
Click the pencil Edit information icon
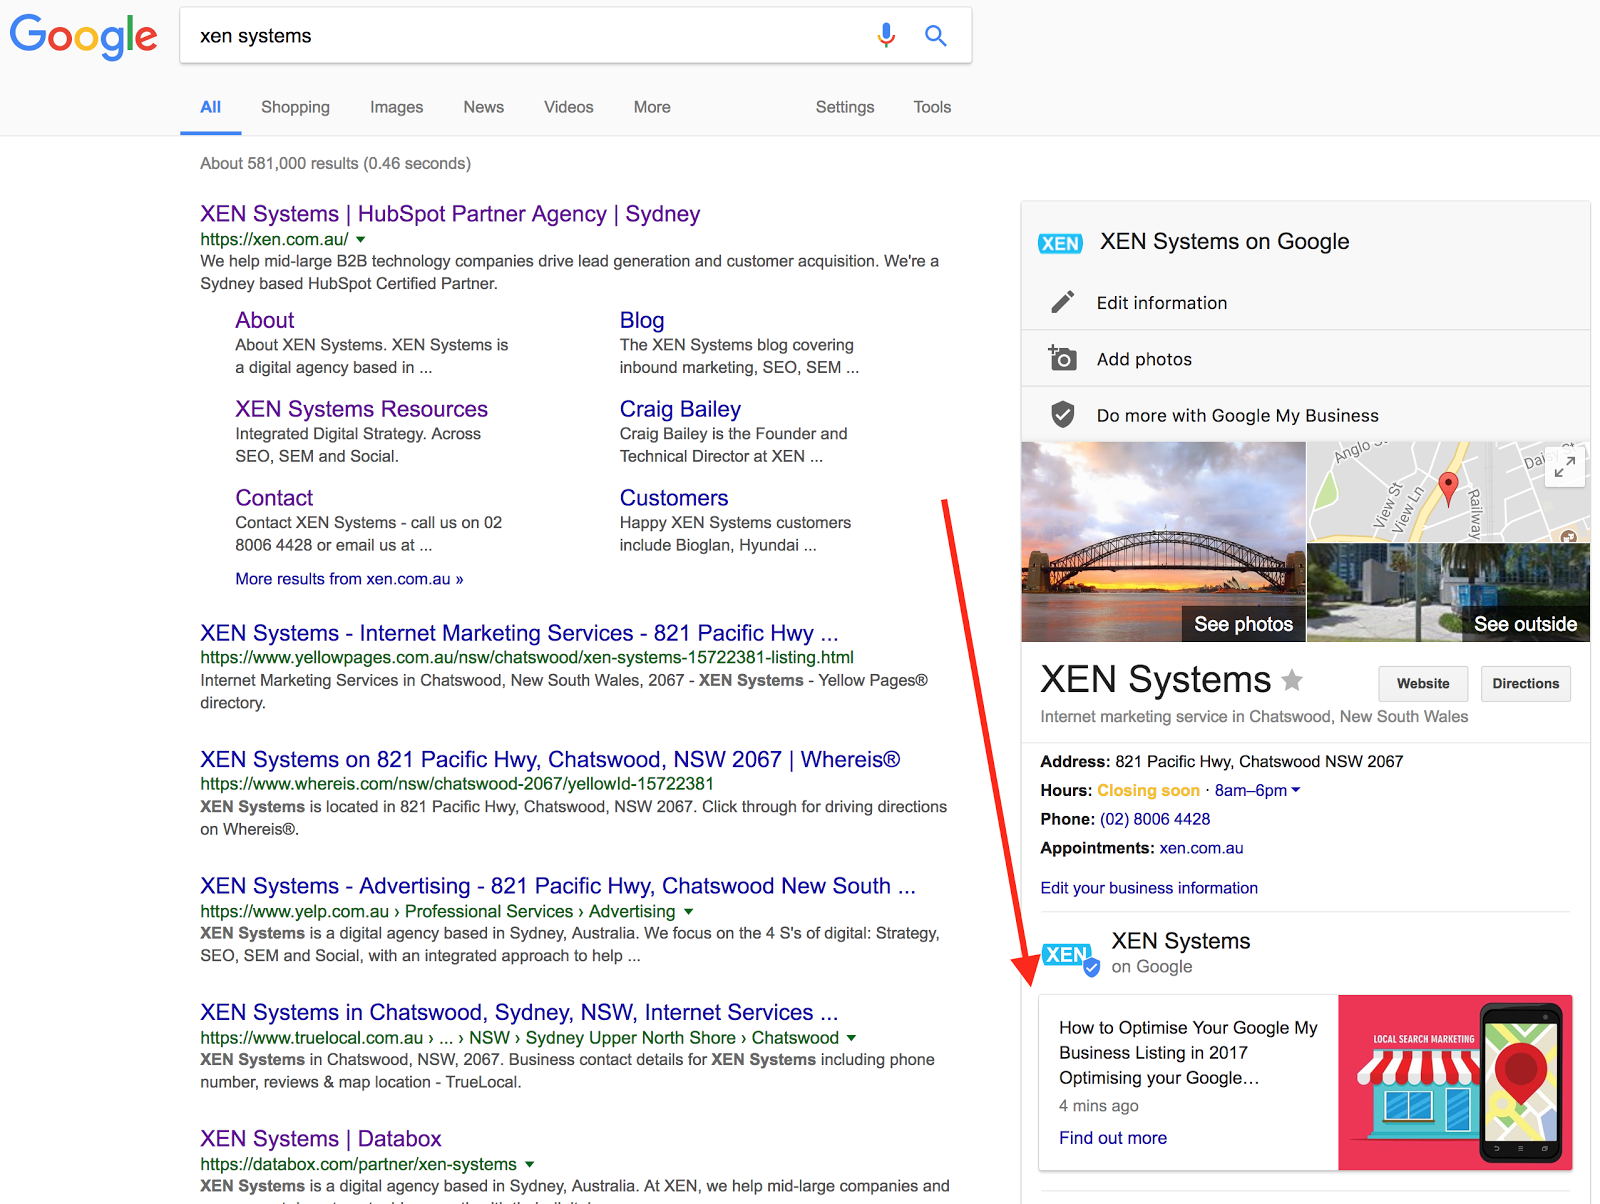[x=1062, y=302]
